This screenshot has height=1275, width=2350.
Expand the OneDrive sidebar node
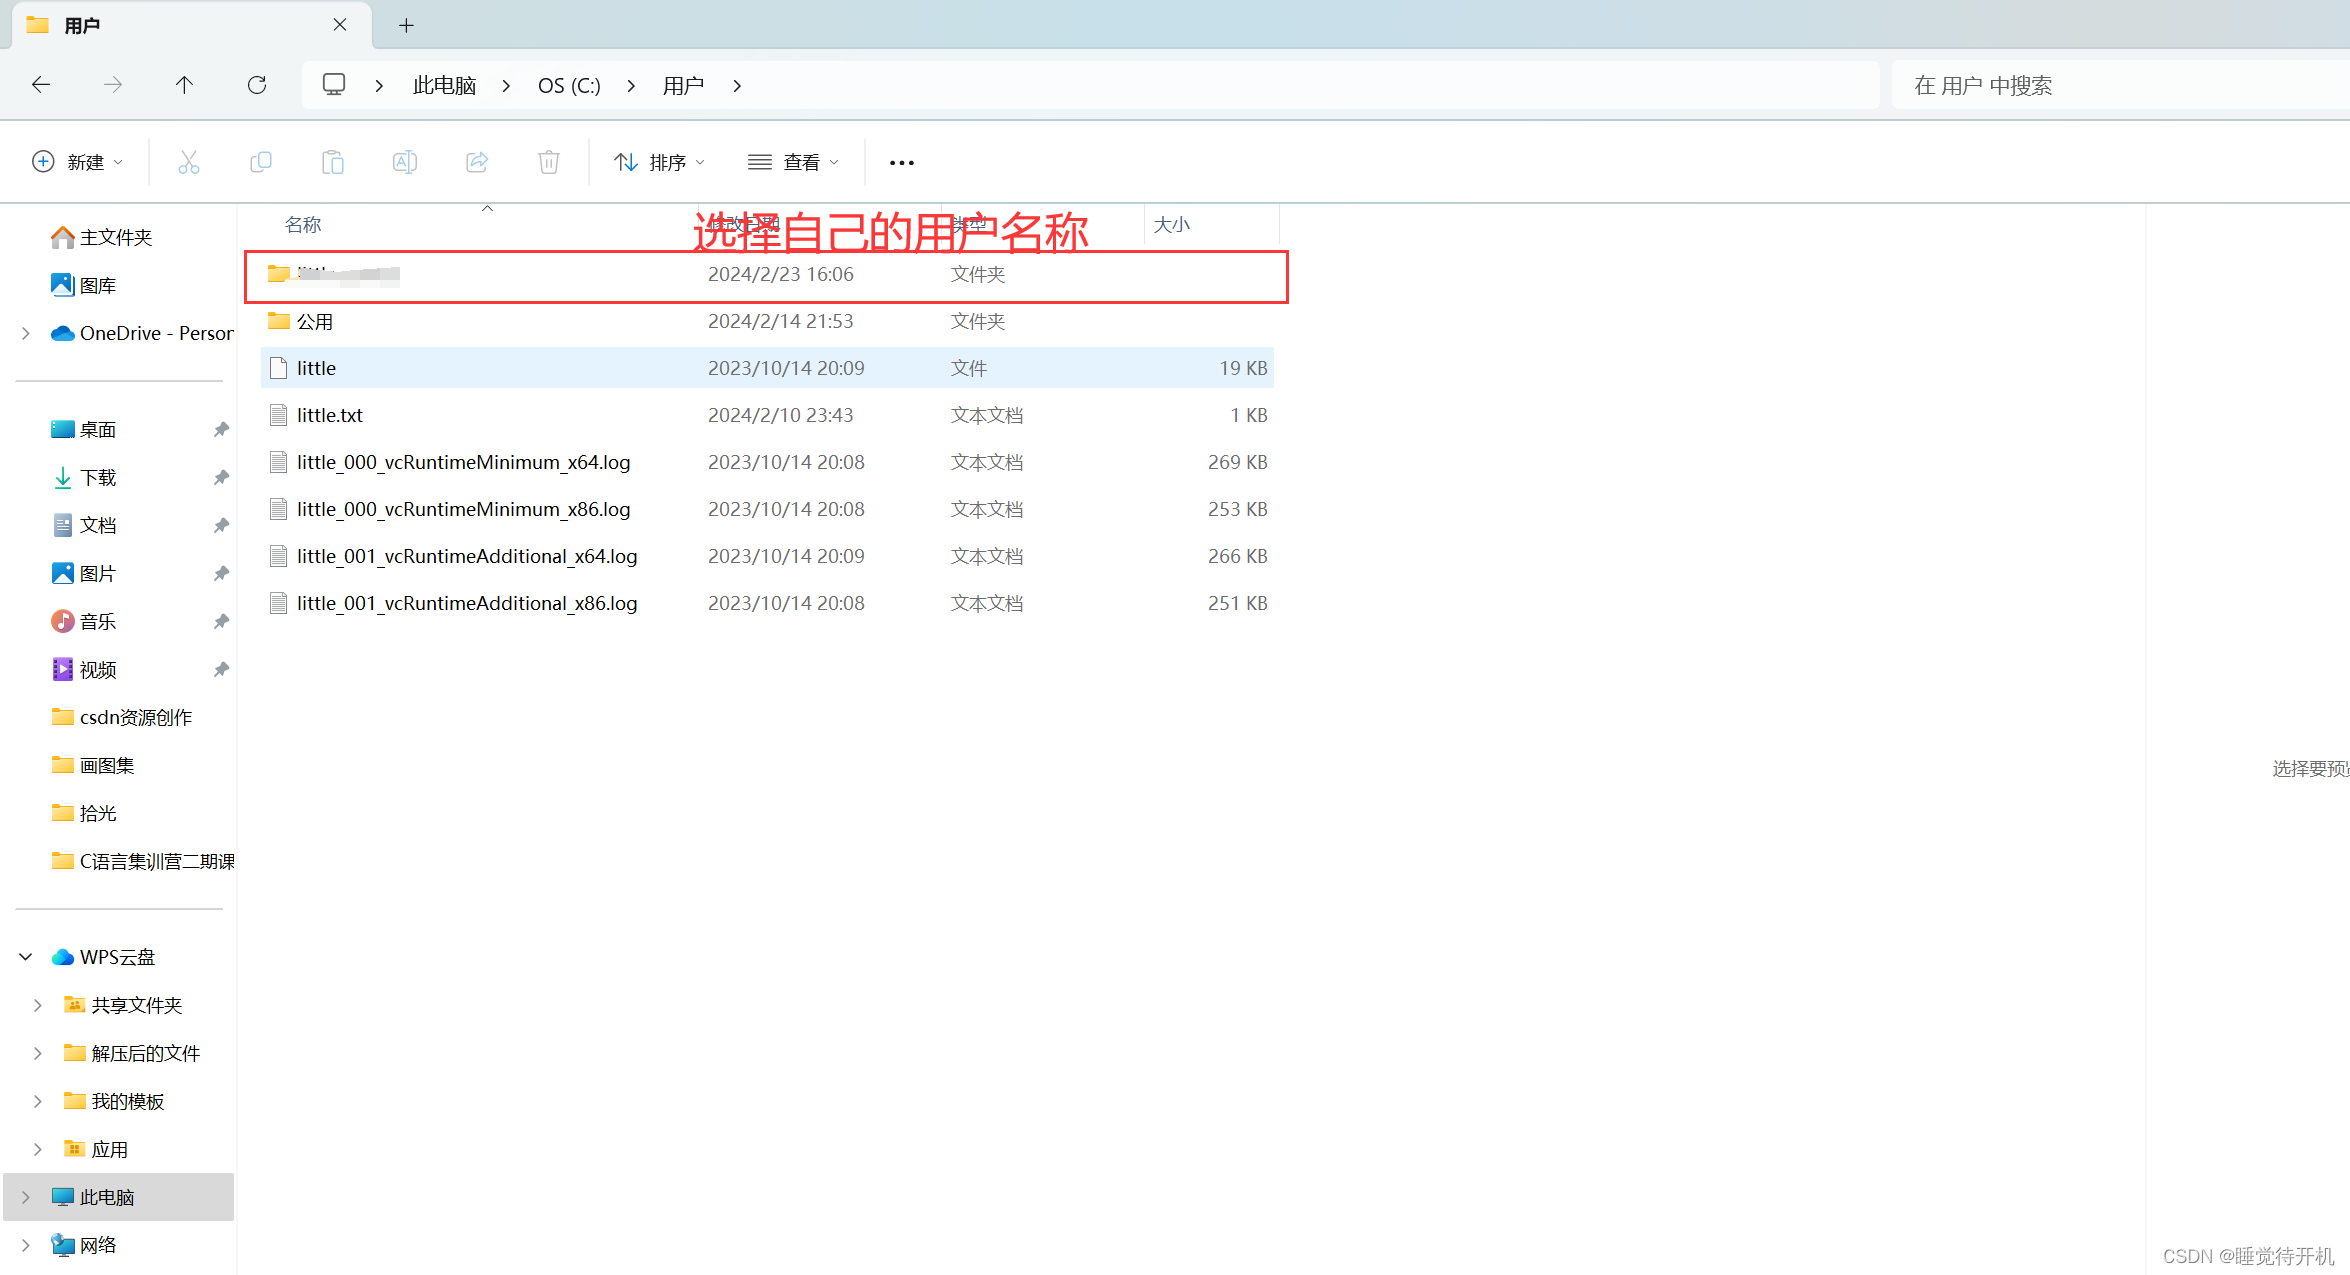(x=26, y=333)
